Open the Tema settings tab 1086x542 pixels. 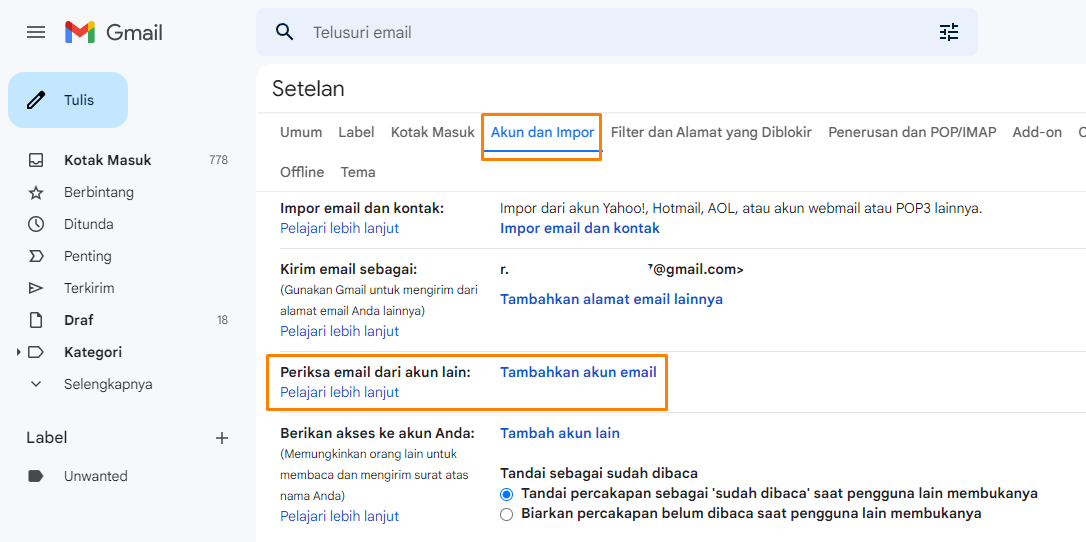pyautogui.click(x=358, y=172)
